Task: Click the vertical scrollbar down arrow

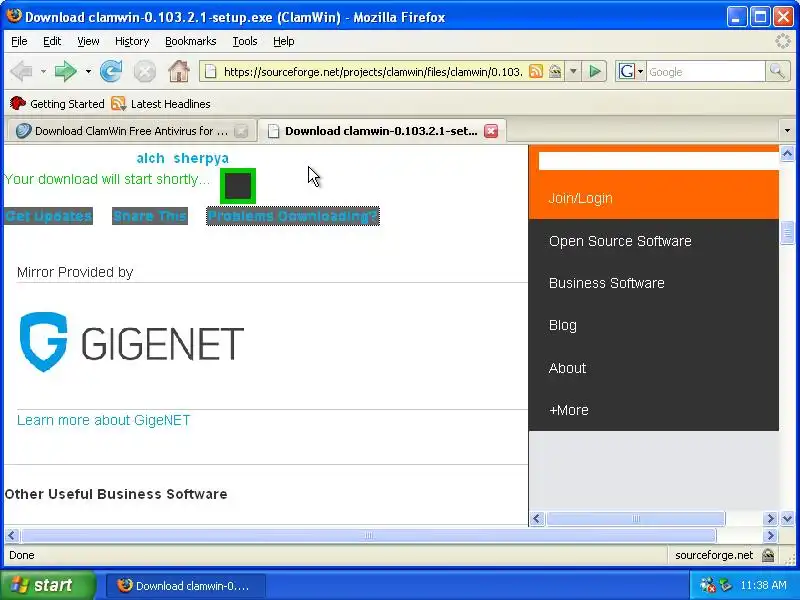Action: click(x=787, y=519)
